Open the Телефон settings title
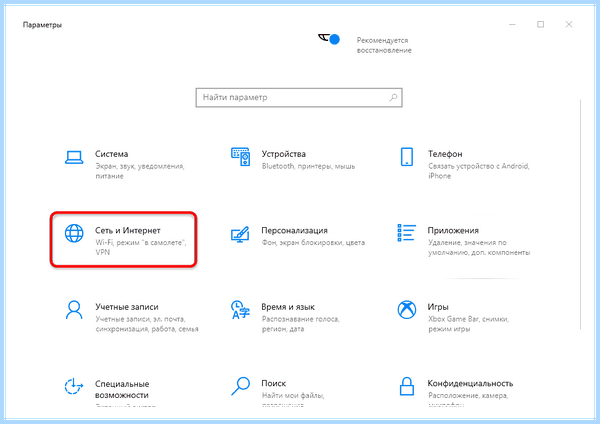The image size is (600, 424). tap(445, 154)
